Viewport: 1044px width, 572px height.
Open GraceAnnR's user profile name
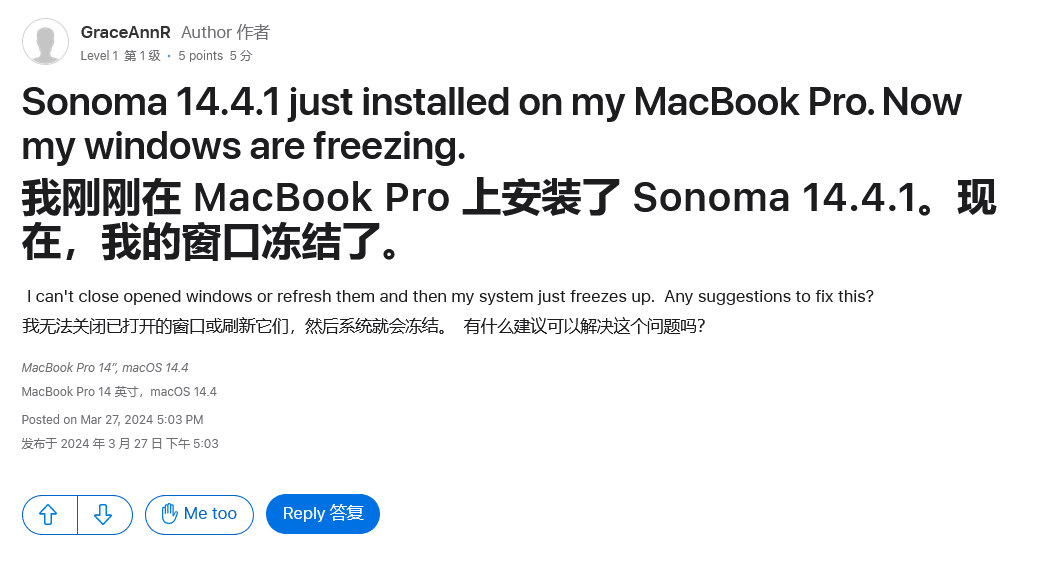coord(125,32)
